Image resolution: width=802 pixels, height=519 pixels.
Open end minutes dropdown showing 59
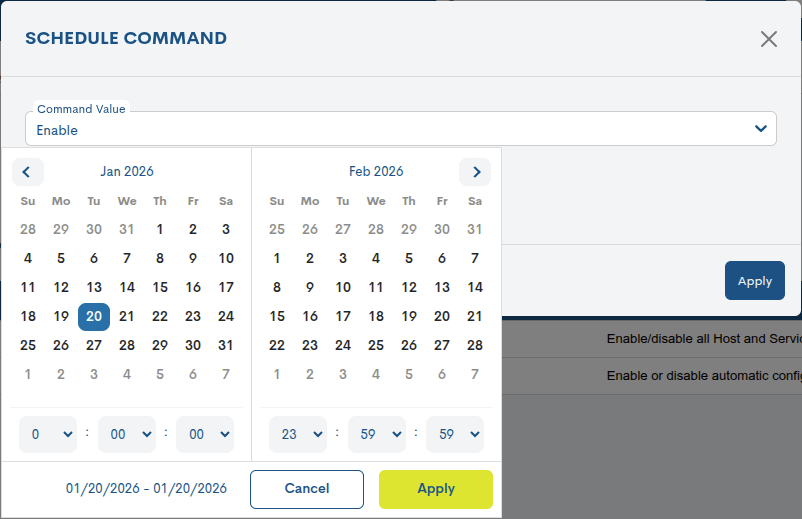pos(377,434)
